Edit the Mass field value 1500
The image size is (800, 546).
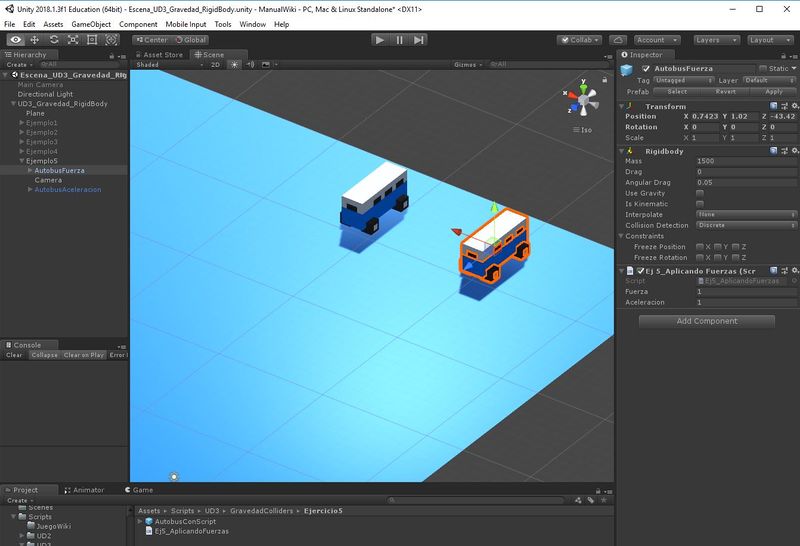(746, 161)
